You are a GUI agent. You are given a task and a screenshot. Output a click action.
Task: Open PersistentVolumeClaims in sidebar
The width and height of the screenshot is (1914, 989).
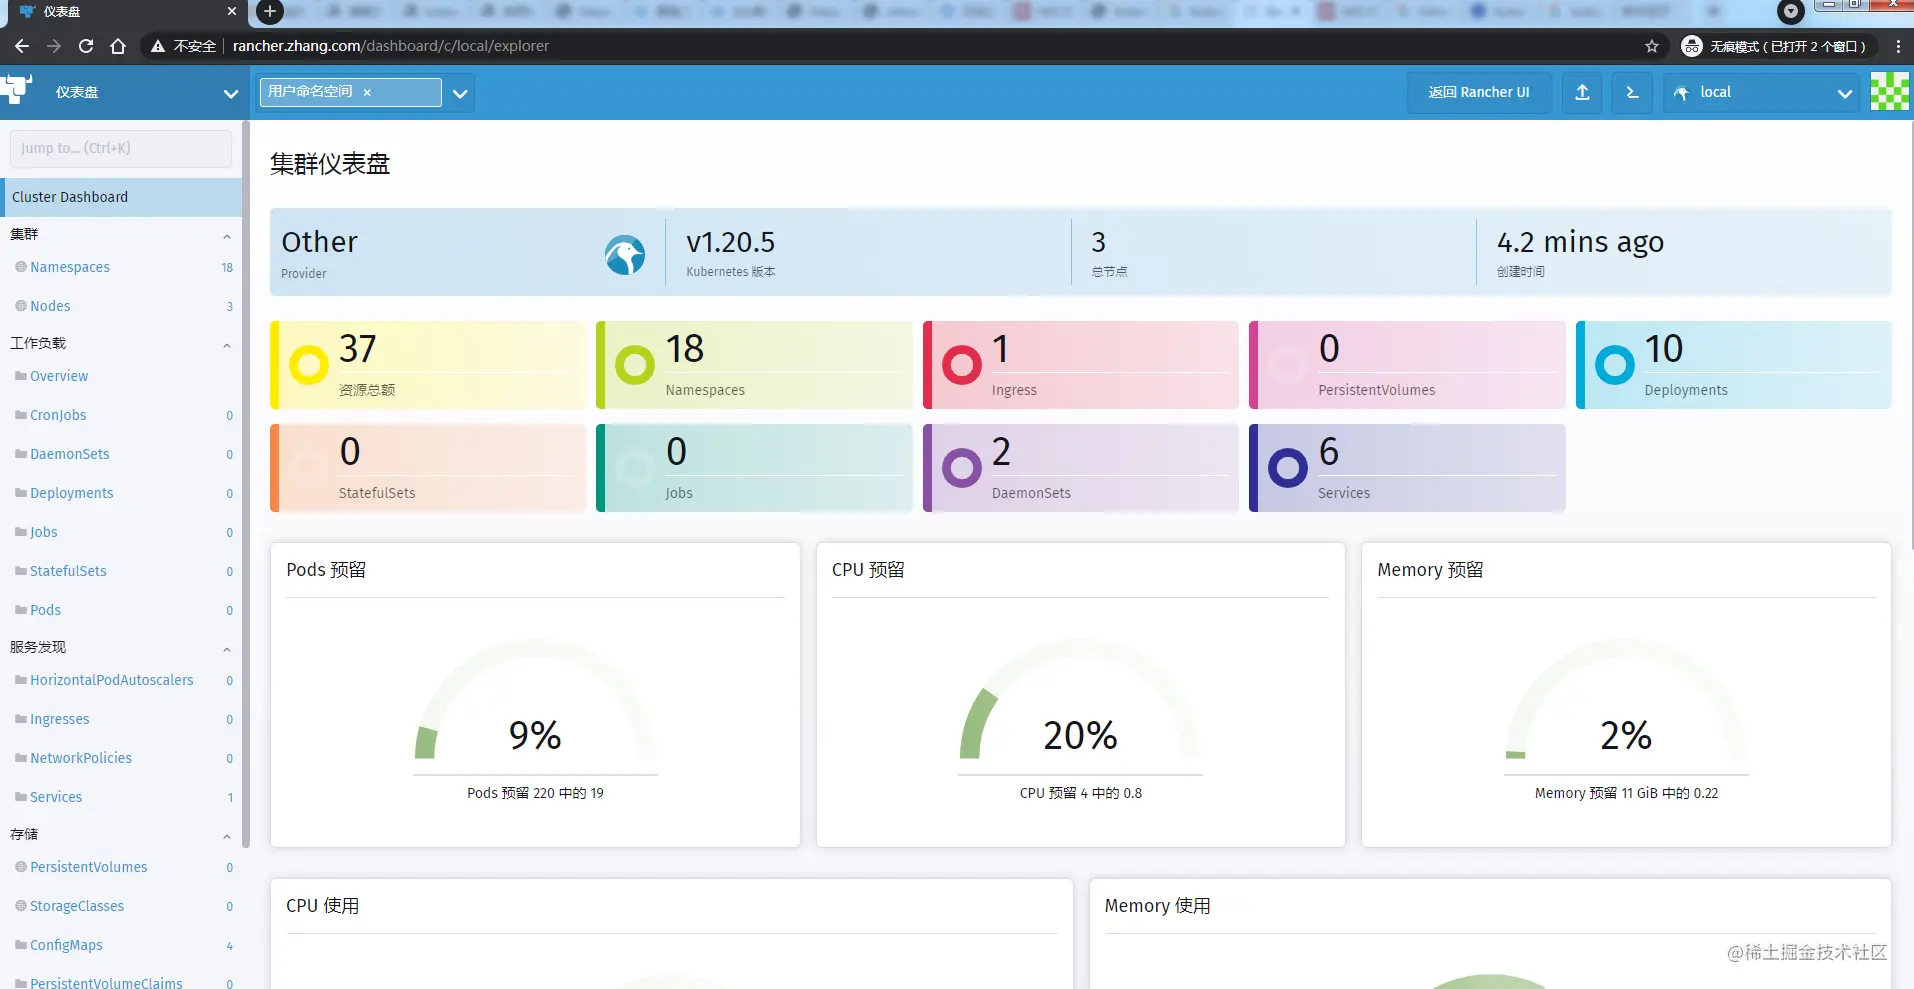click(x=106, y=982)
